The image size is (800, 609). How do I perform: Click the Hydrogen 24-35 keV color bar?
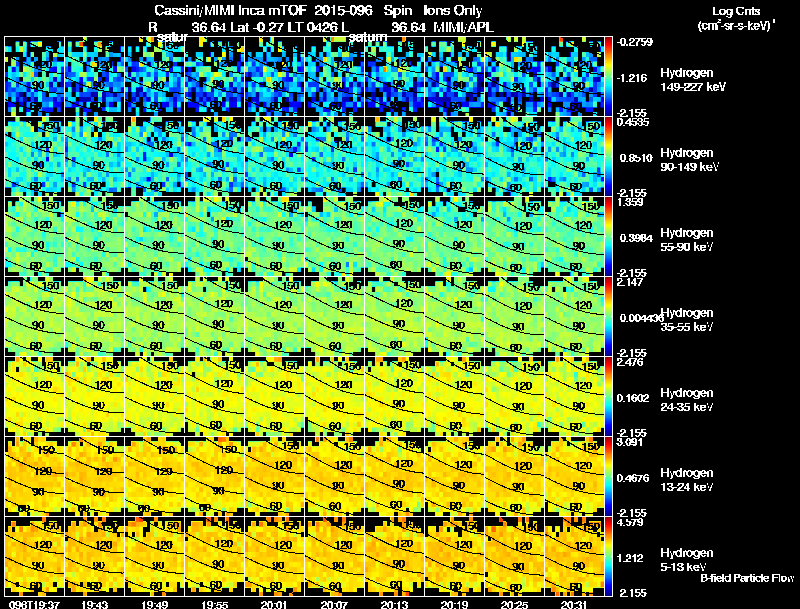[609, 396]
